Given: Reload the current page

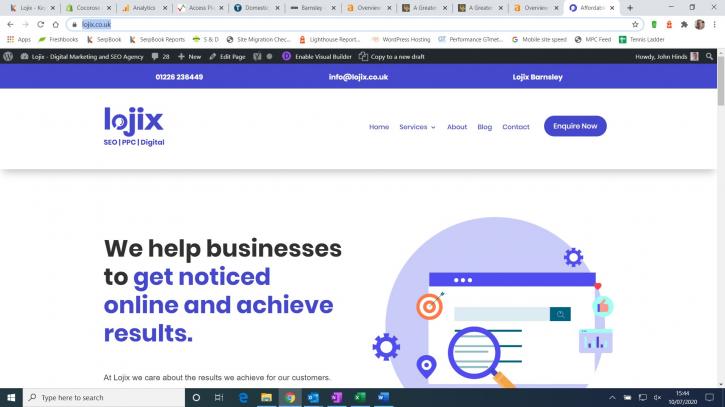Looking at the screenshot, I should click(x=41, y=25).
